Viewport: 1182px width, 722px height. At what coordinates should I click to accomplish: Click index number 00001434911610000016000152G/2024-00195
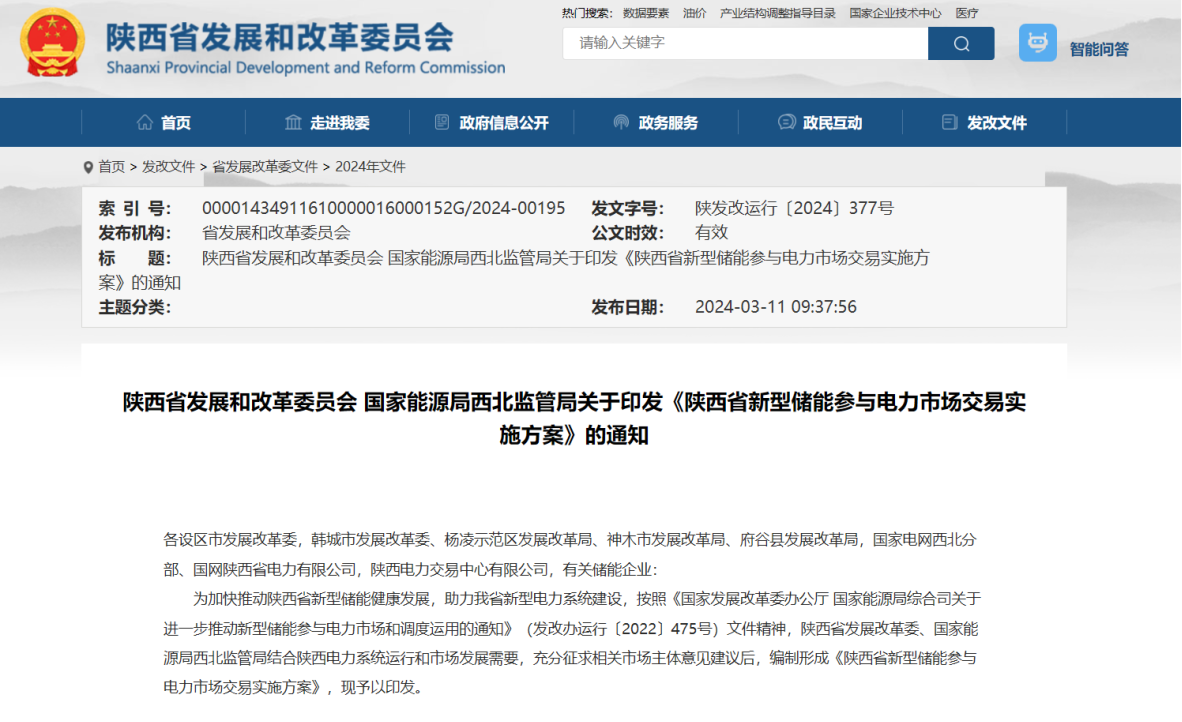384,208
